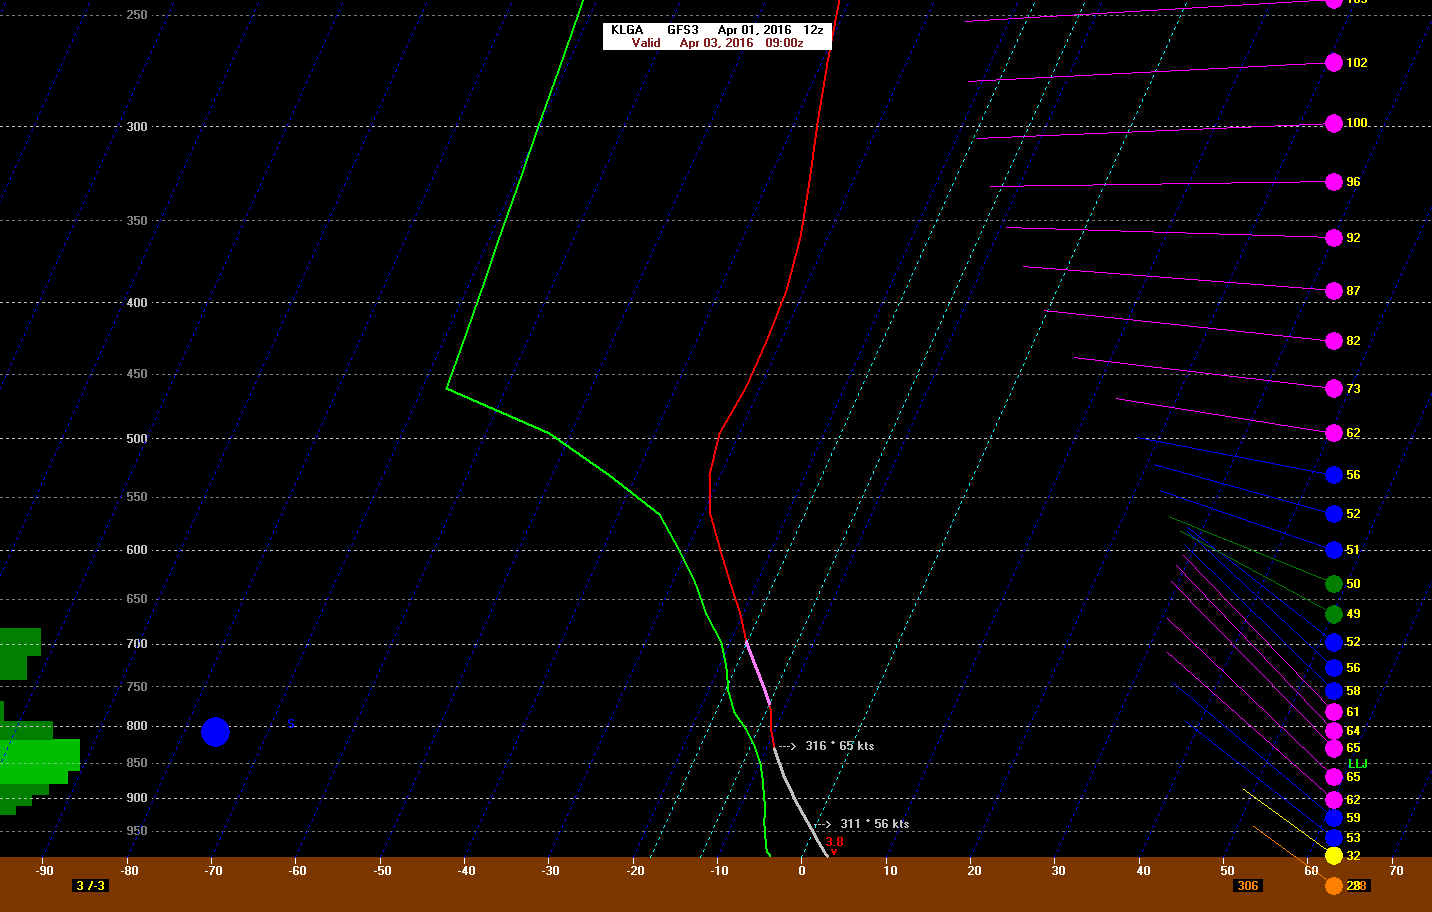This screenshot has width=1432, height=912.
Task: Select the green wind dot labeled 49
Action: pos(1333,614)
